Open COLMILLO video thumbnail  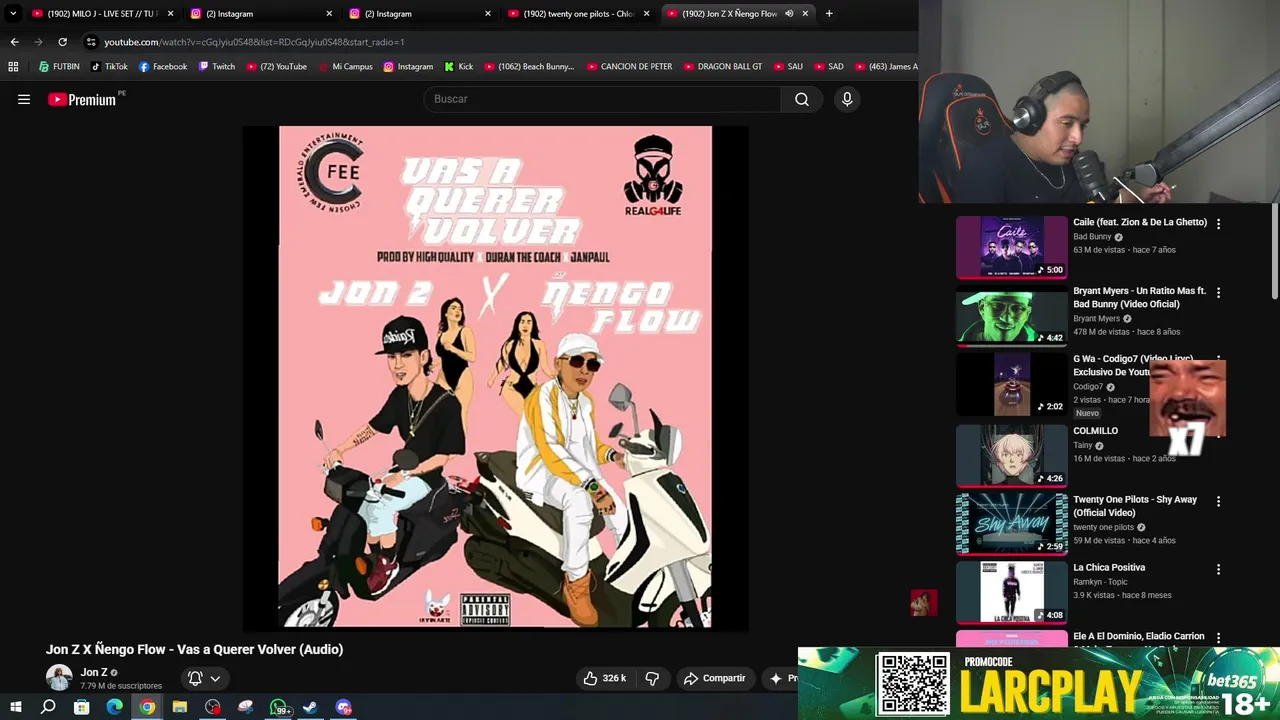tap(1012, 455)
